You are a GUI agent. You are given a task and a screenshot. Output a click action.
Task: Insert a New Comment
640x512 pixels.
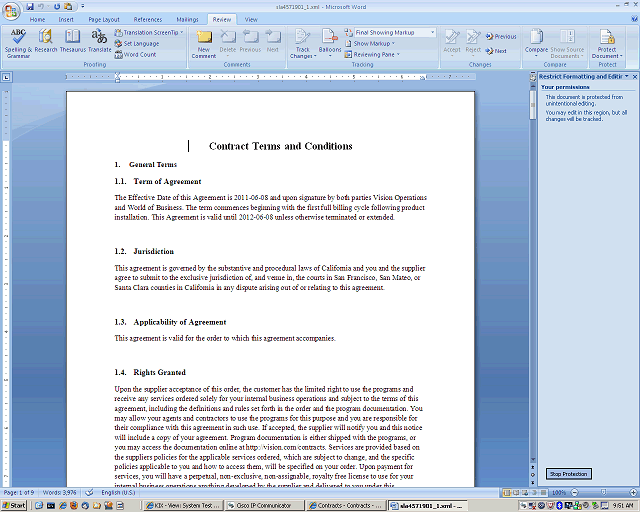click(x=204, y=43)
